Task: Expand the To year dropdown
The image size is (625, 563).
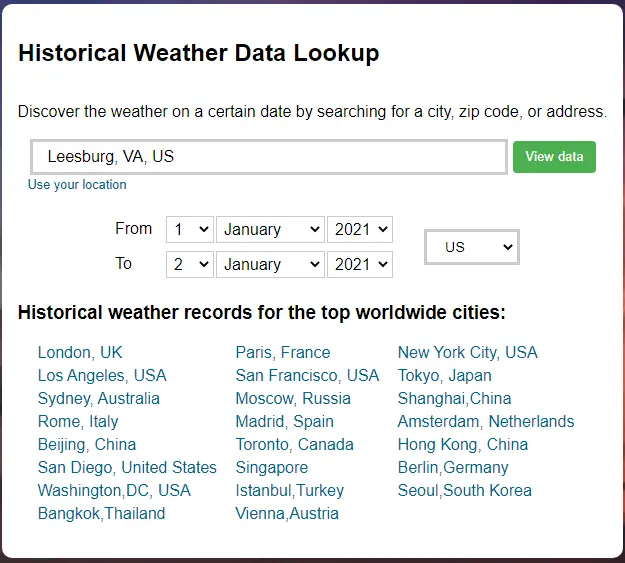Action: (359, 264)
